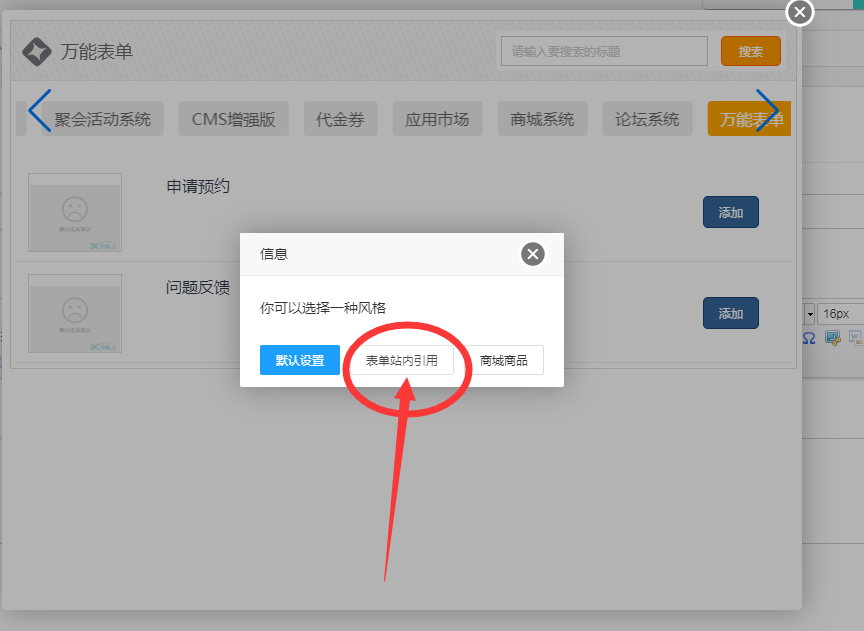Click the 申请预约 title text
864x631 pixels.
click(x=198, y=186)
